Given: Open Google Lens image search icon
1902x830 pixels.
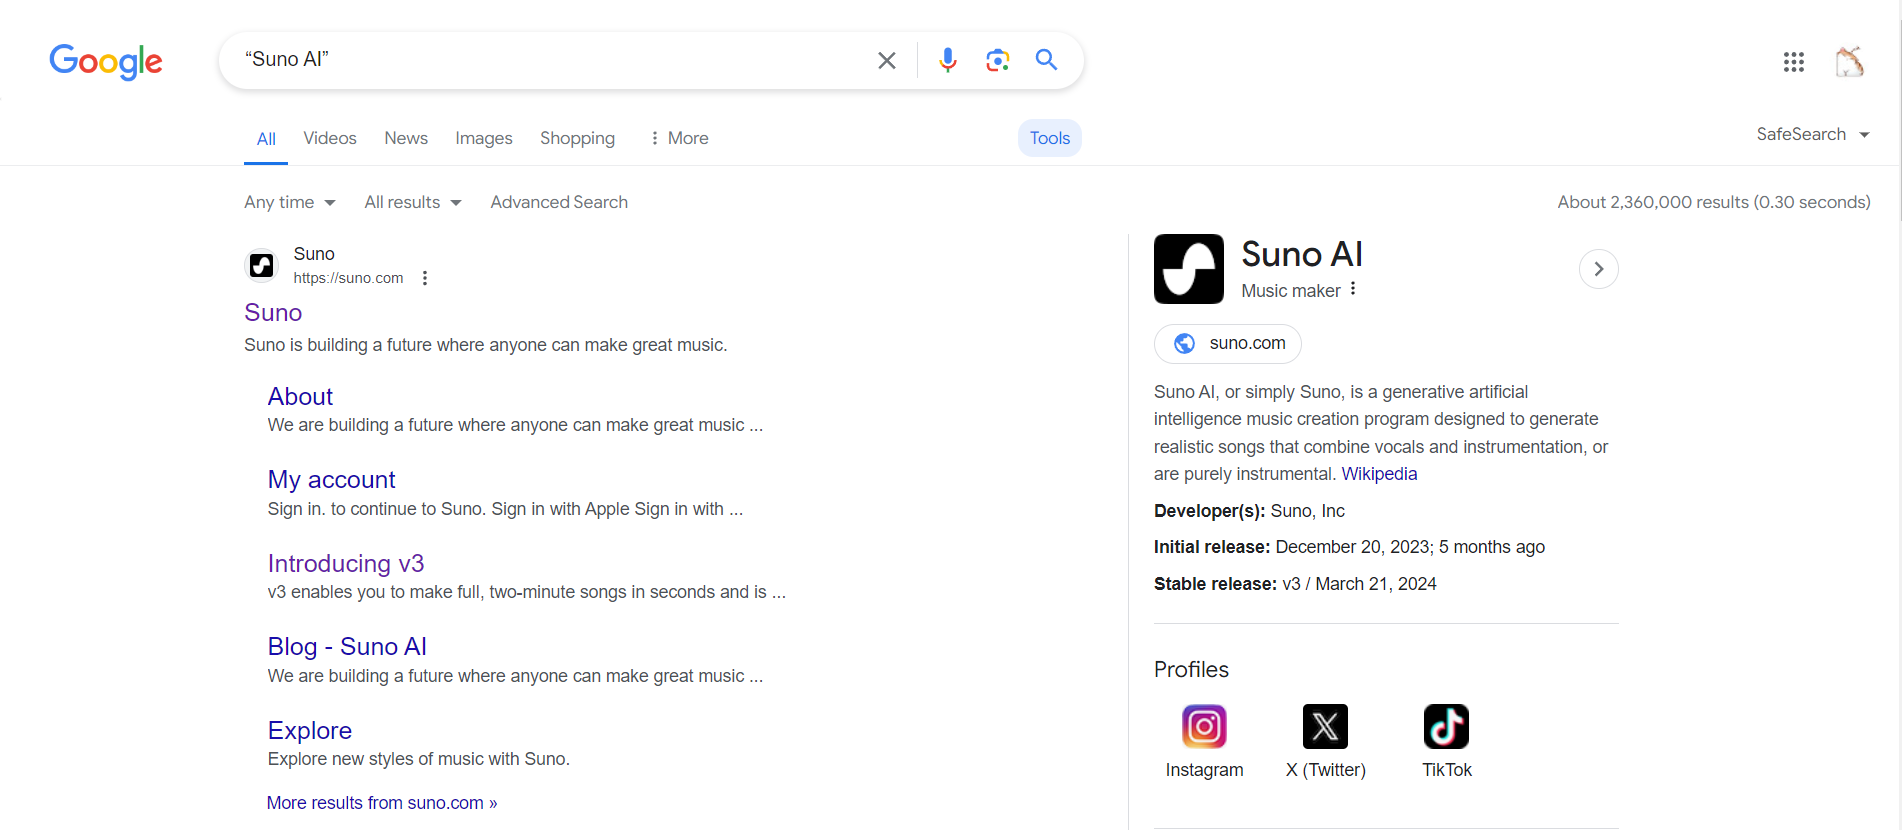Looking at the screenshot, I should pos(997,60).
